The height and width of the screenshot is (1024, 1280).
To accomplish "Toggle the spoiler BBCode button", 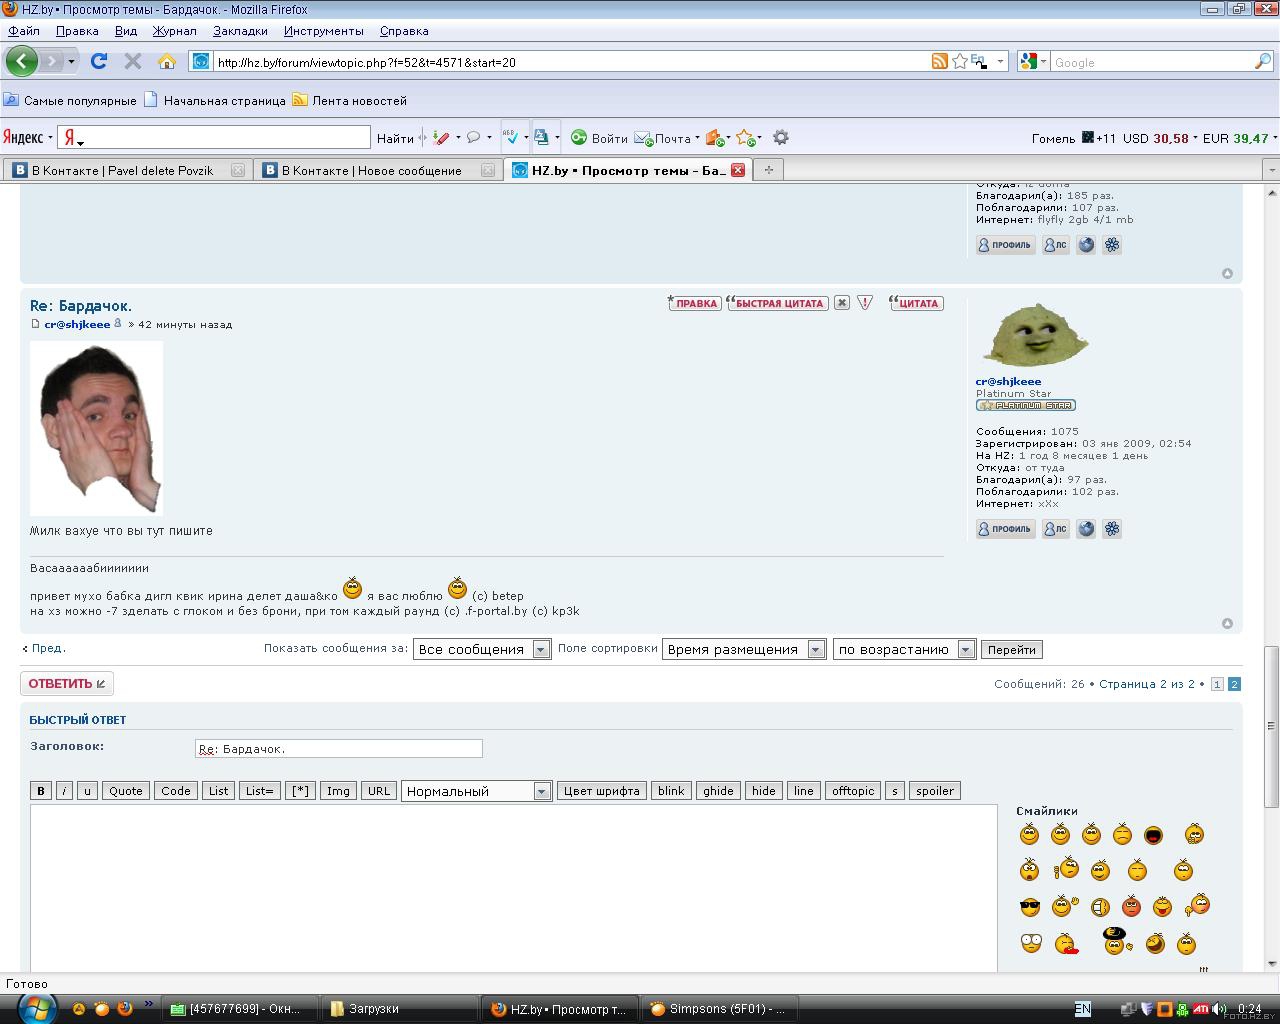I will [935, 791].
